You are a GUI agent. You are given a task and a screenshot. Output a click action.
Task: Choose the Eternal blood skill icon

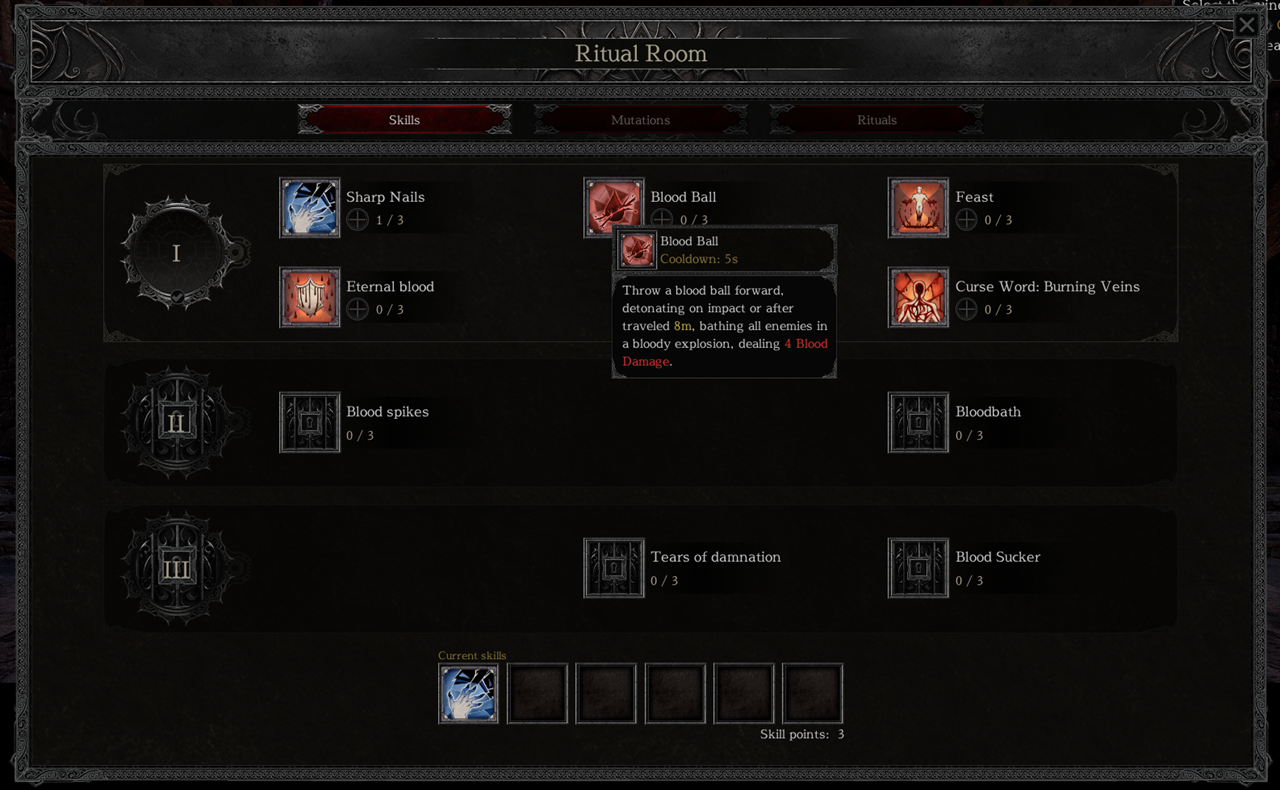(310, 297)
